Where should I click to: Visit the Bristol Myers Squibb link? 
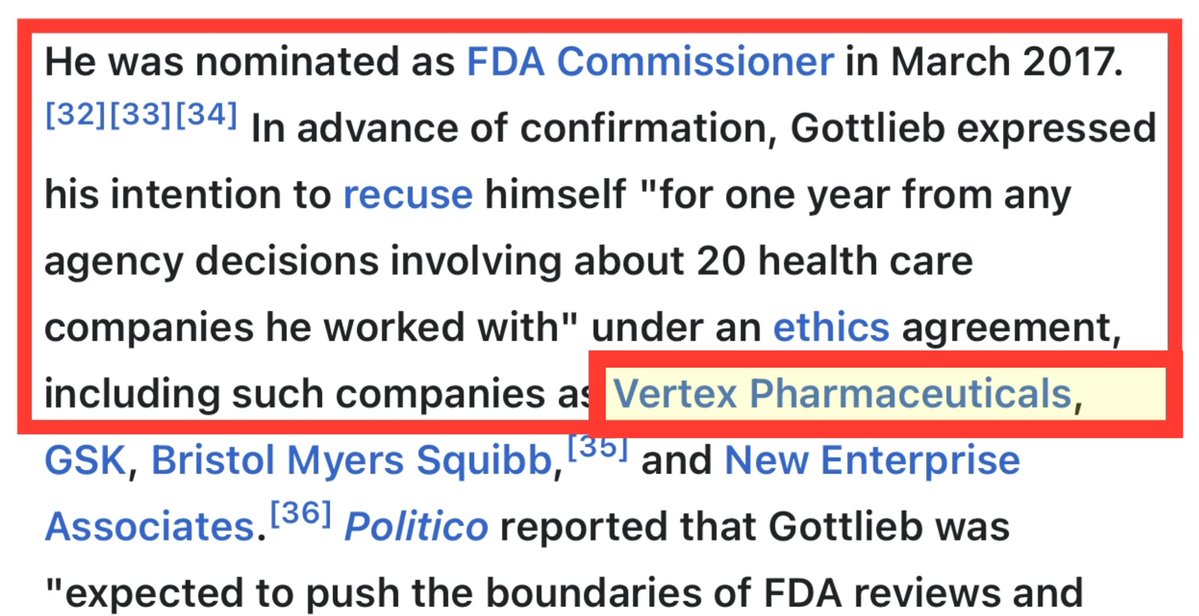click(352, 460)
